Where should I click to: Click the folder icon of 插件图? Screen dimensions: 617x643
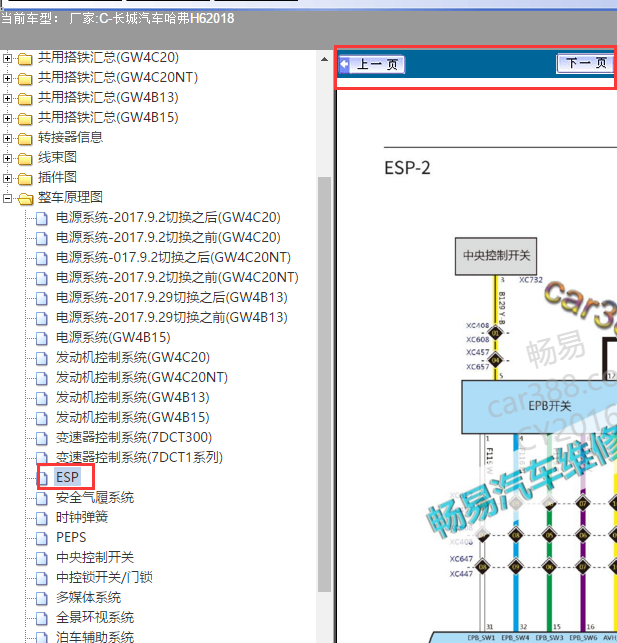click(x=25, y=179)
